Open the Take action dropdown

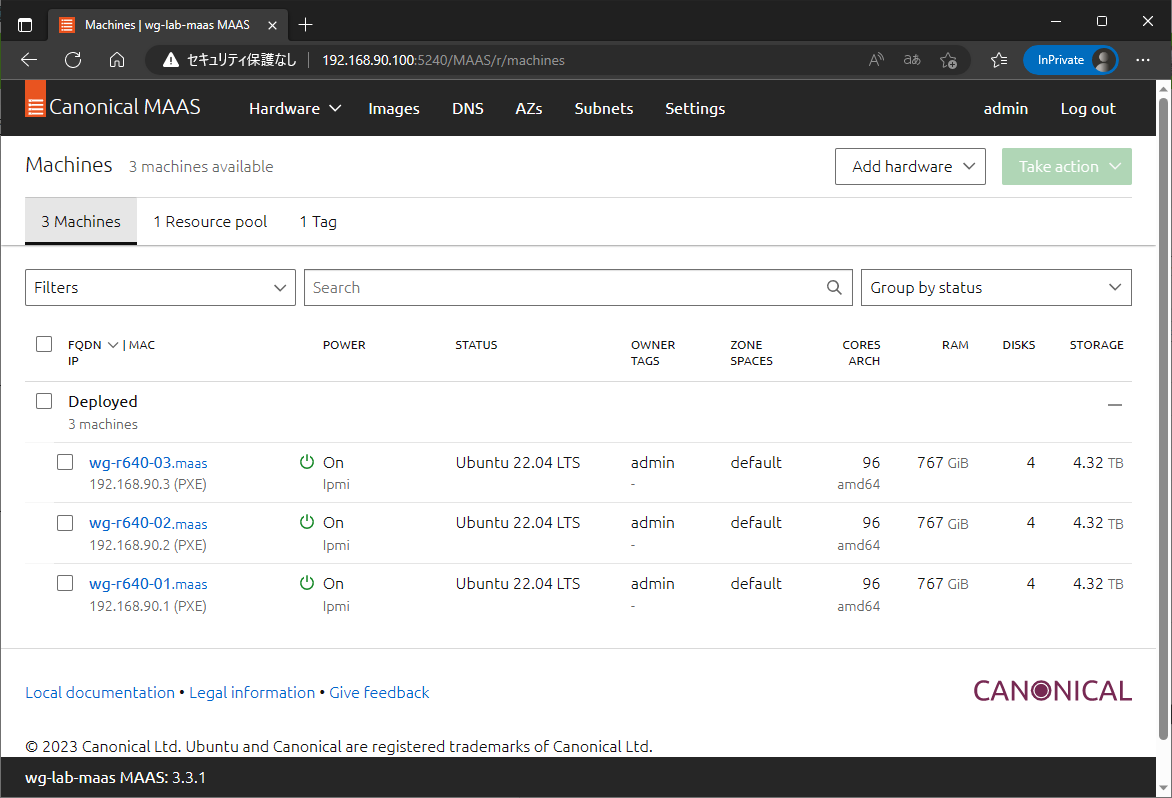coord(1067,166)
